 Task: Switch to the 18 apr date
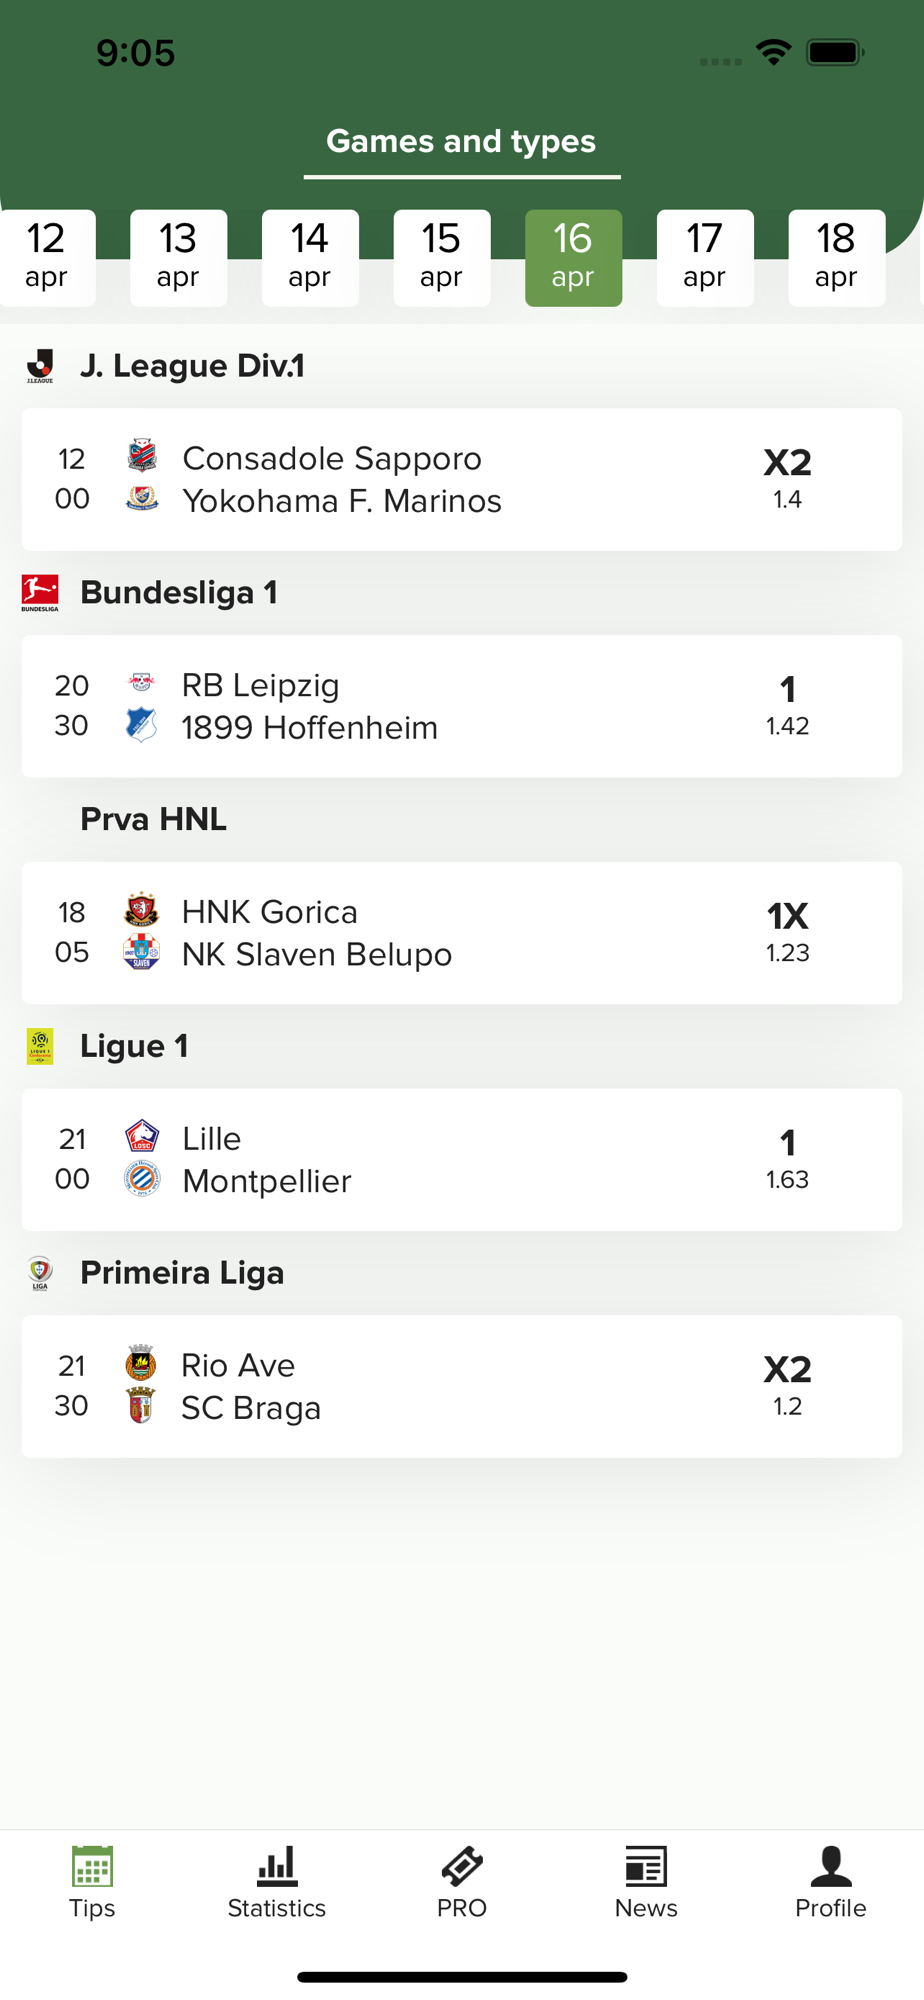[x=836, y=258]
